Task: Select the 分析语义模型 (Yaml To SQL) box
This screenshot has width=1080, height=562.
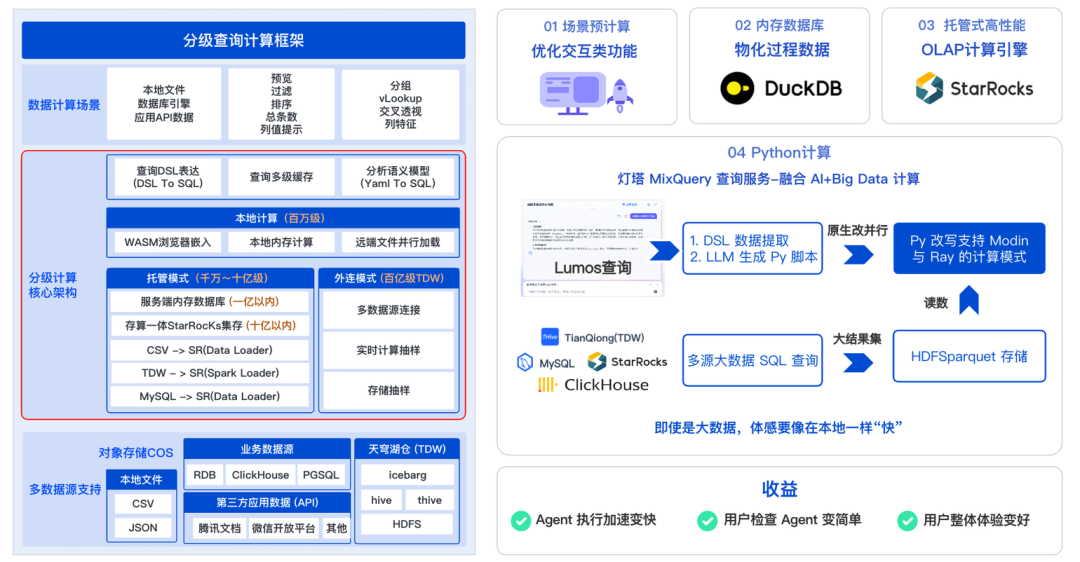Action: pyautogui.click(x=398, y=177)
